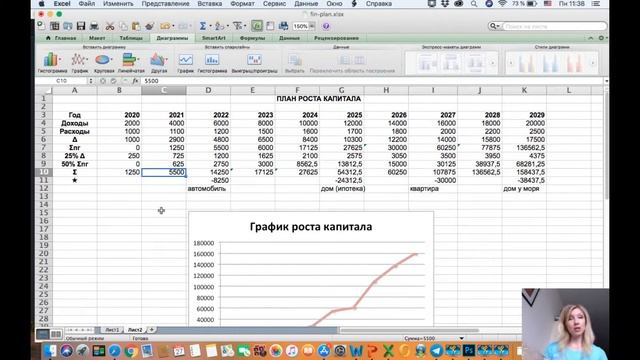Insert a График sparkline
640x360 pixels.
[186, 62]
